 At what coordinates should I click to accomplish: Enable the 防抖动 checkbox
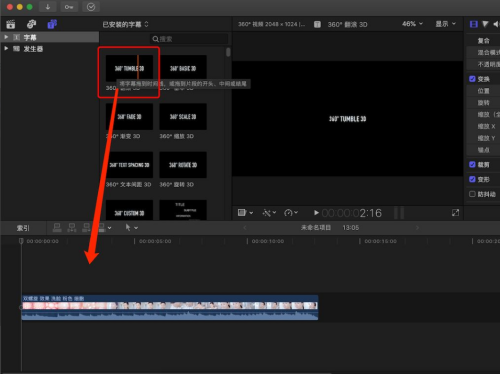472,194
